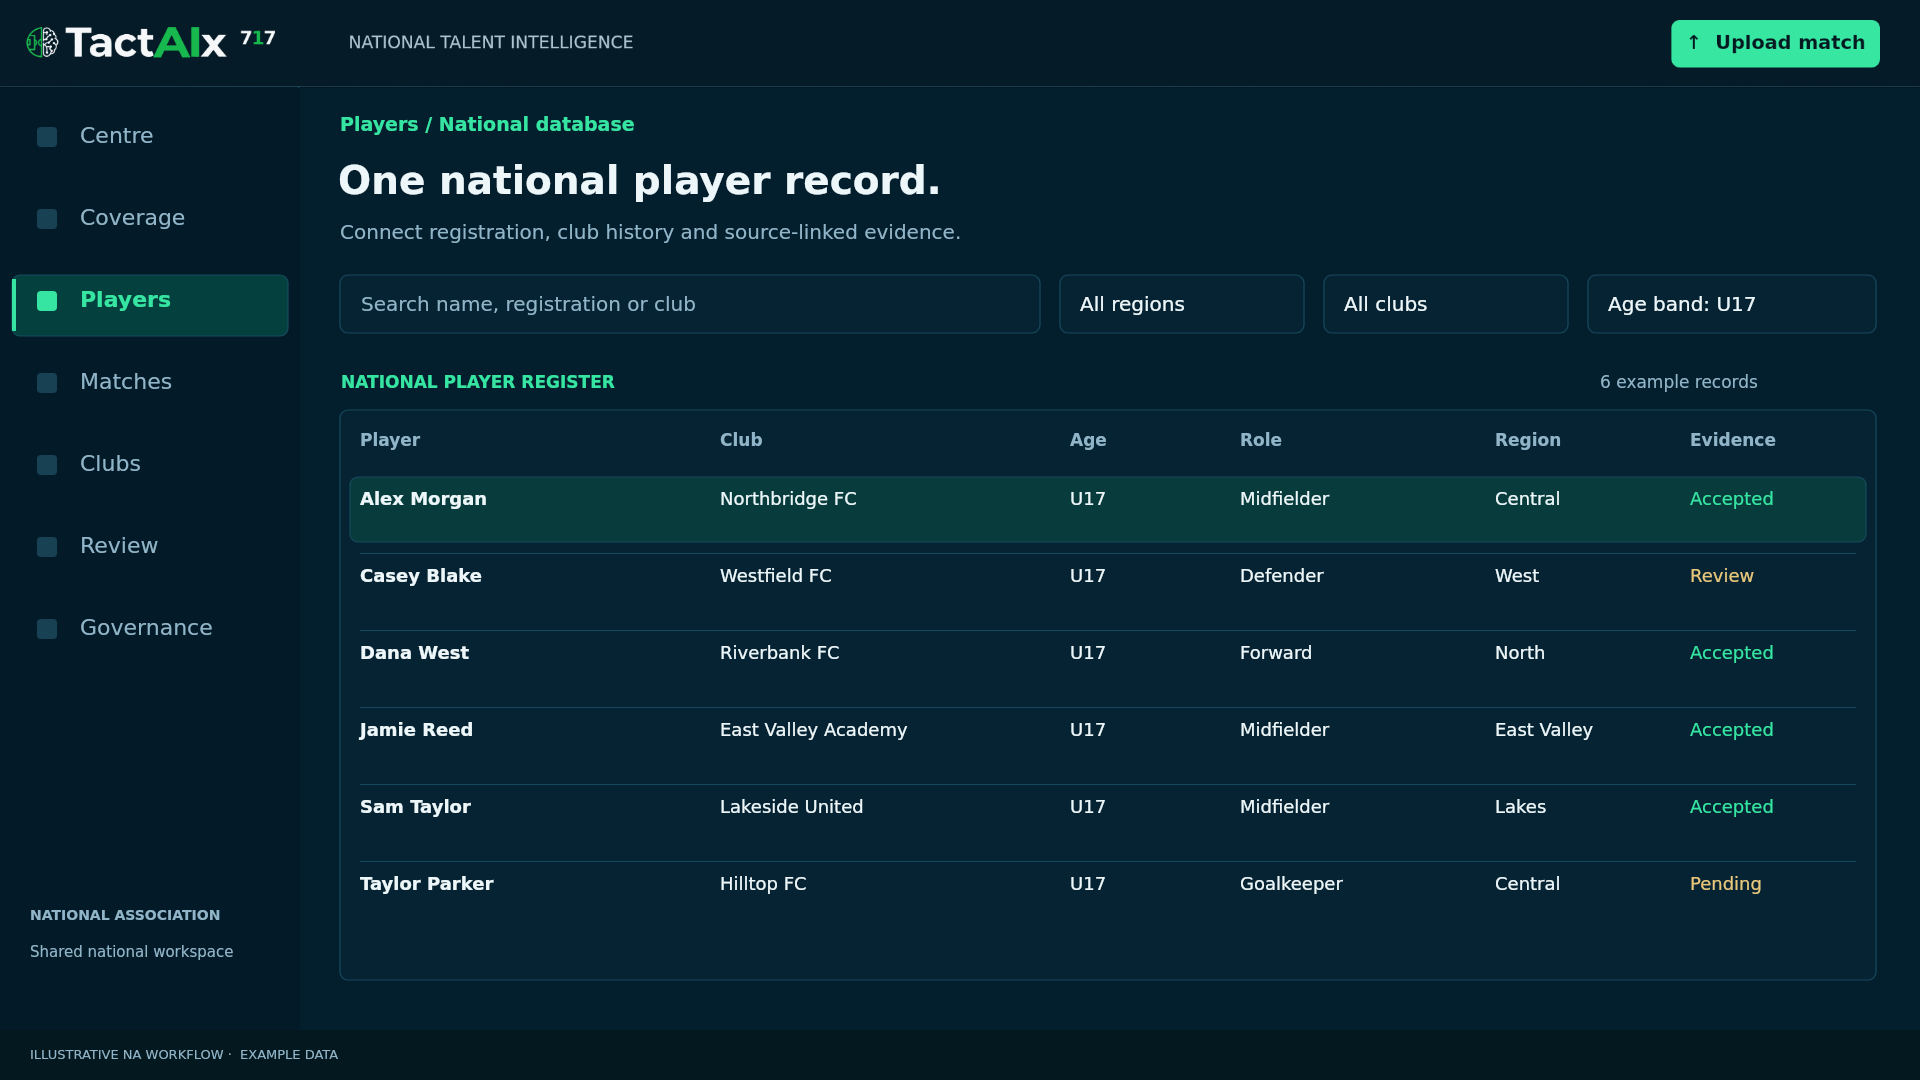
Task: Select the Alex Morgan player row
Action: pos(1107,509)
